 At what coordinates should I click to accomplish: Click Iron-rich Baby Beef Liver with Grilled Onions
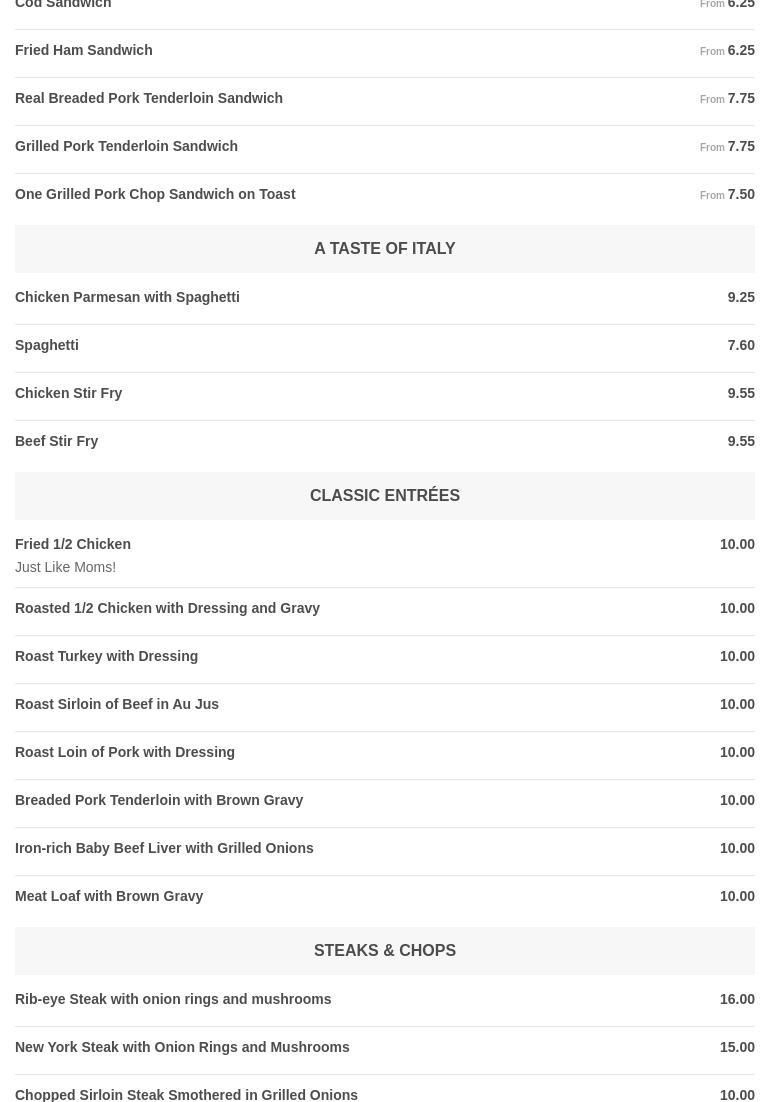pos(164,848)
